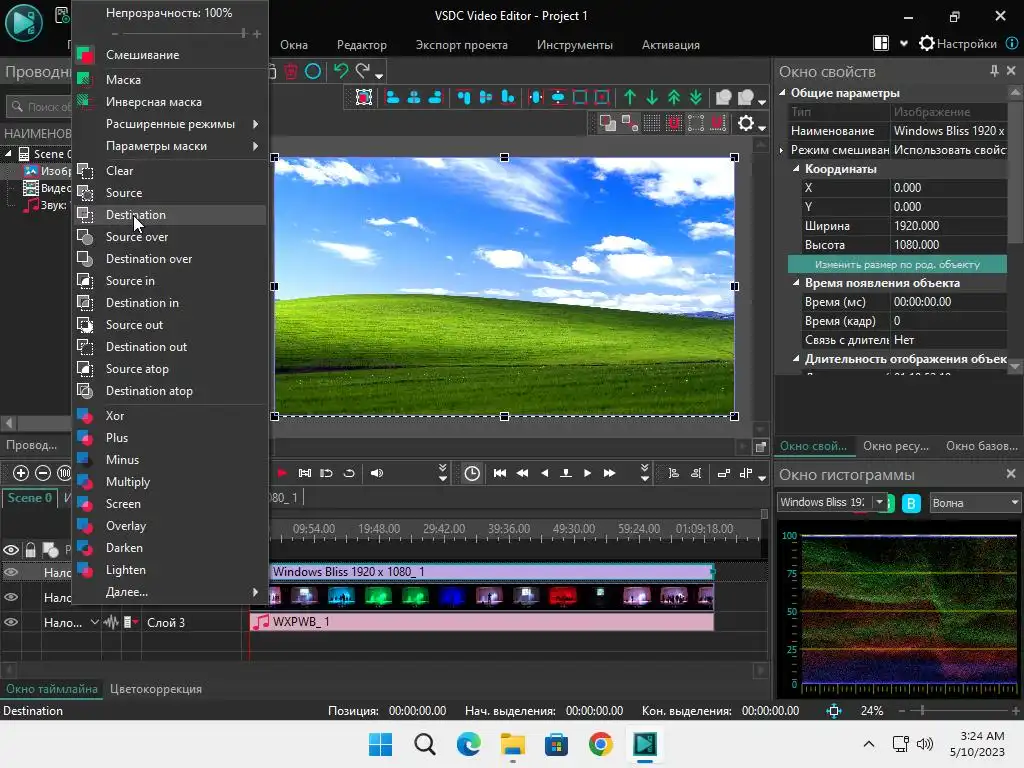Viewport: 1024px width, 768px height.
Task: Click the Windows Bliss purple timeline clip
Action: point(491,572)
